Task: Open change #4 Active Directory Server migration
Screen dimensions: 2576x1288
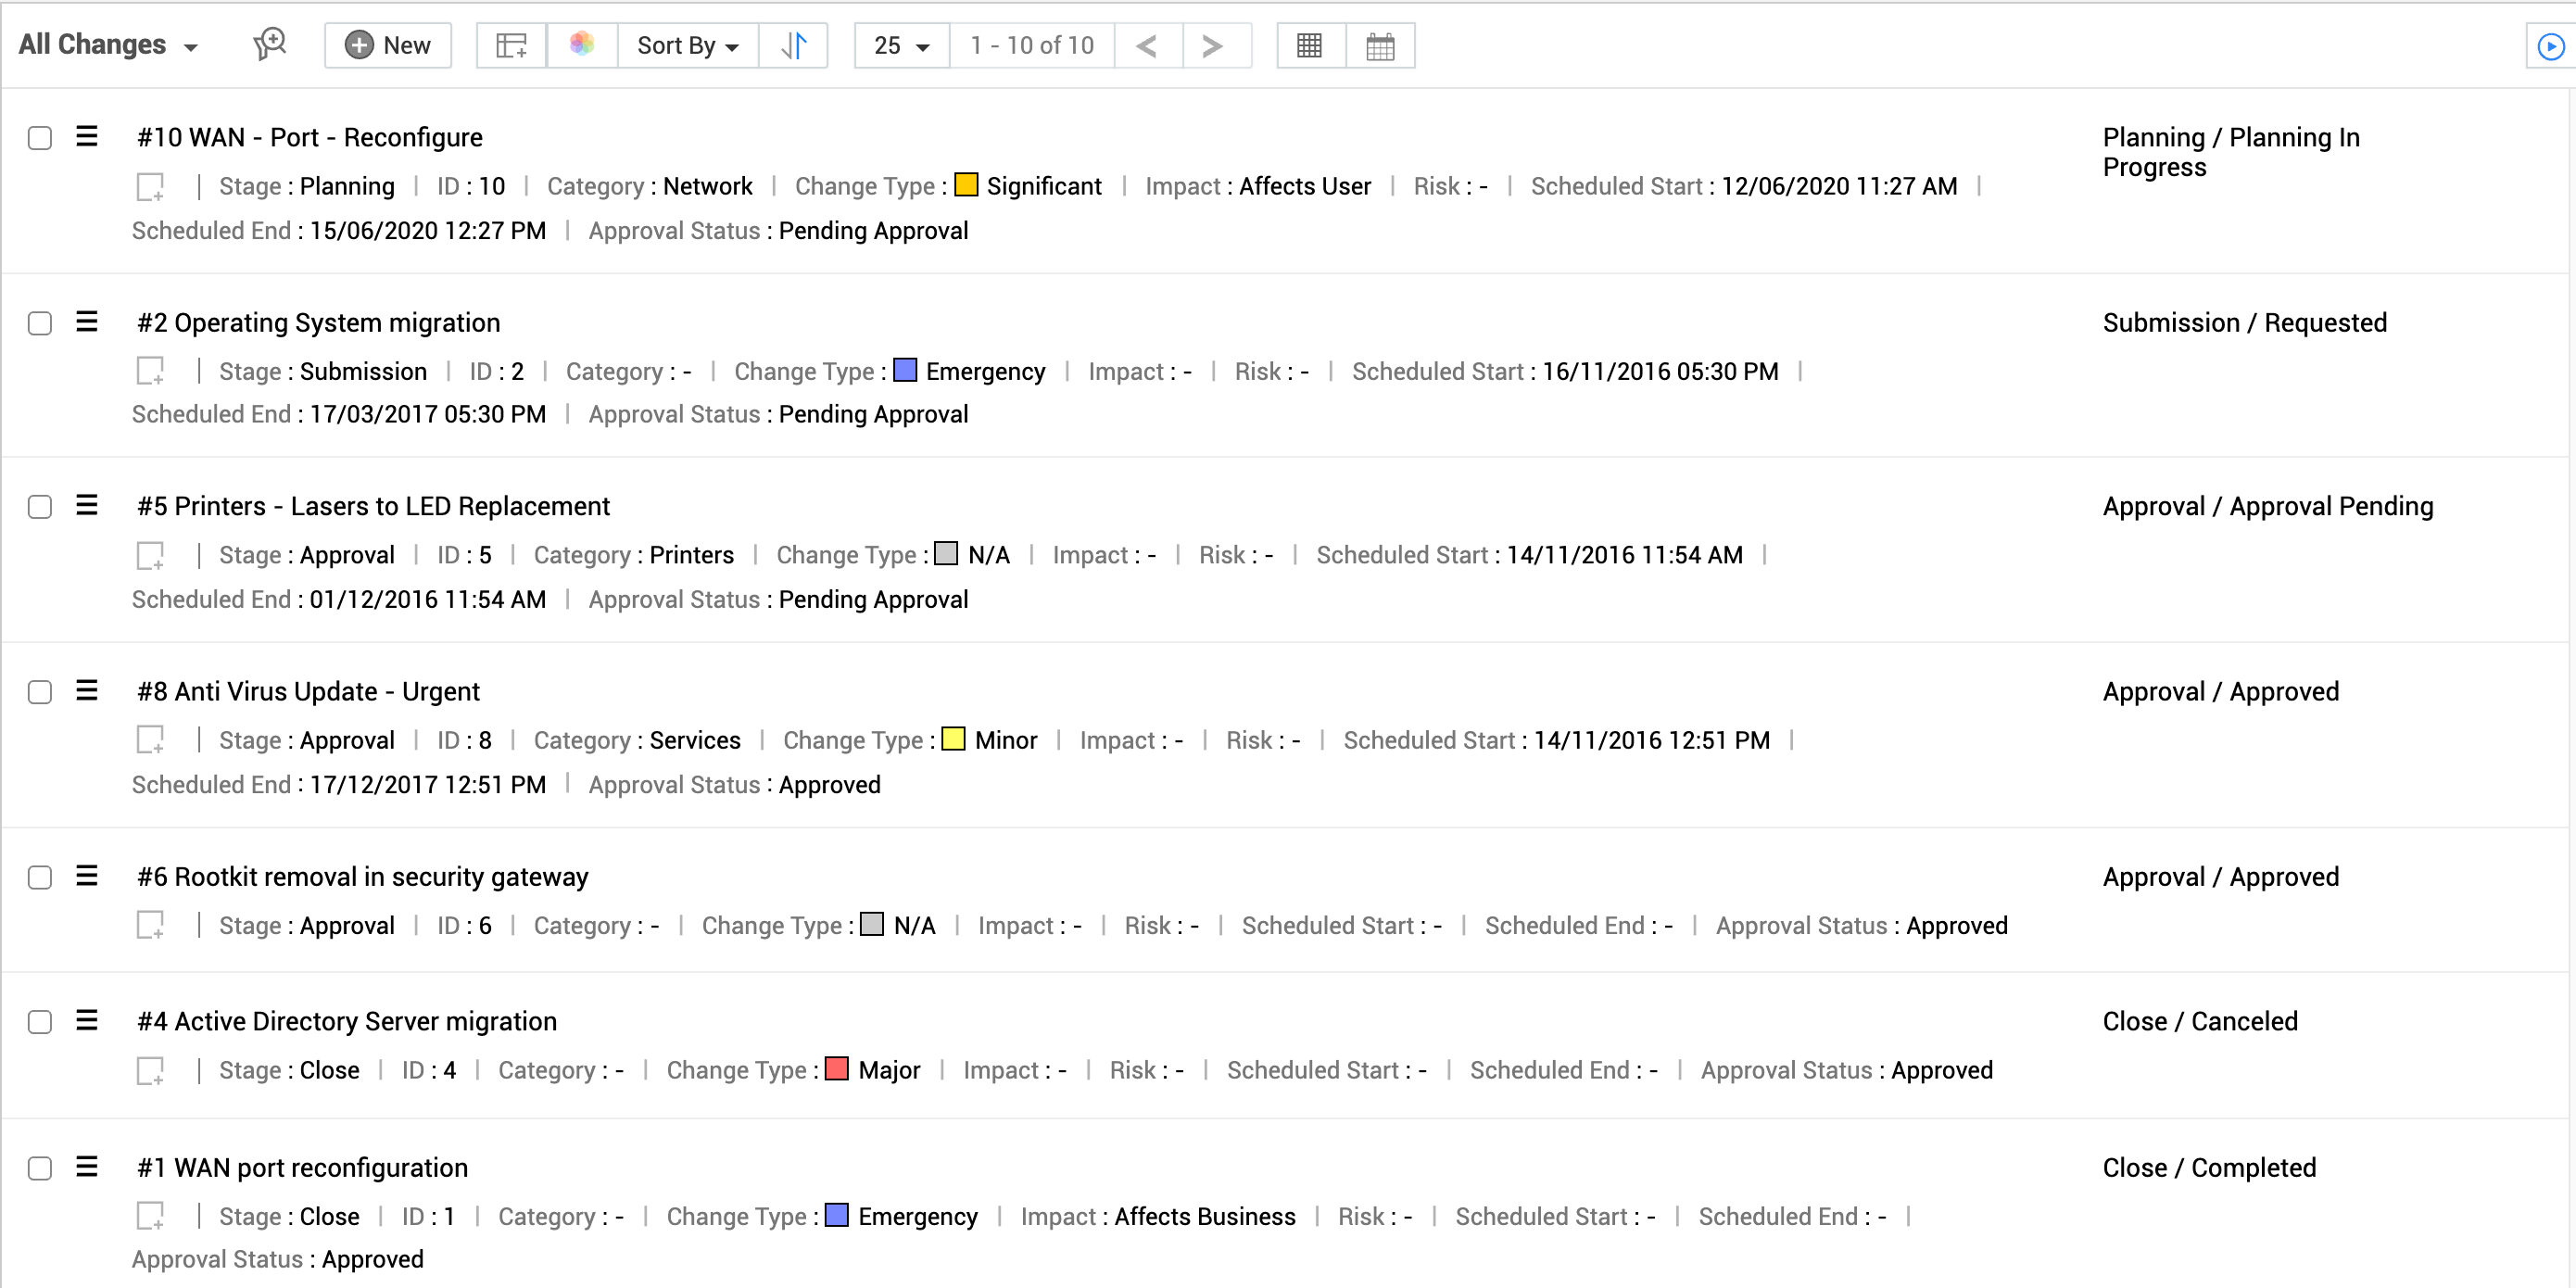Action: coord(347,1021)
